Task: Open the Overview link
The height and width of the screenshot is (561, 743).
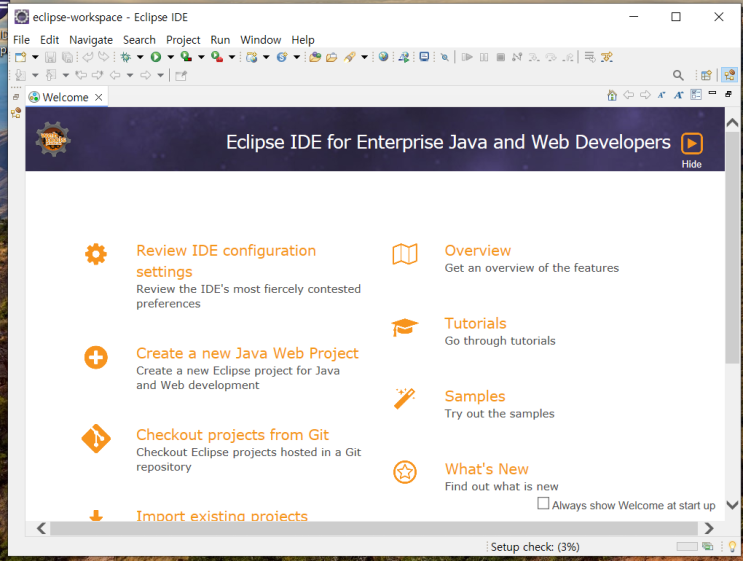Action: point(478,251)
